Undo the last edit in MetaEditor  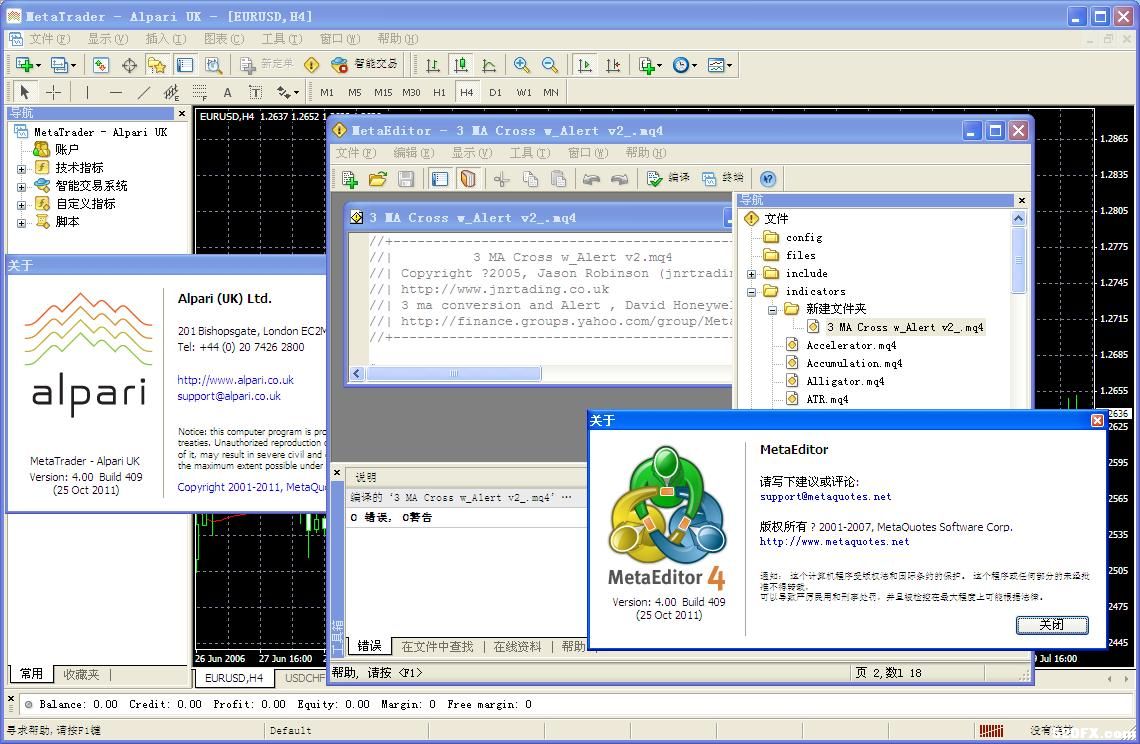[591, 179]
